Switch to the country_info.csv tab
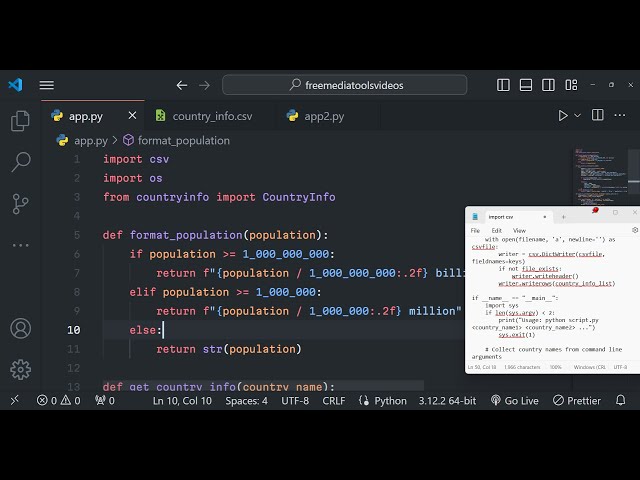Viewport: 640px width, 480px height. pos(211,116)
